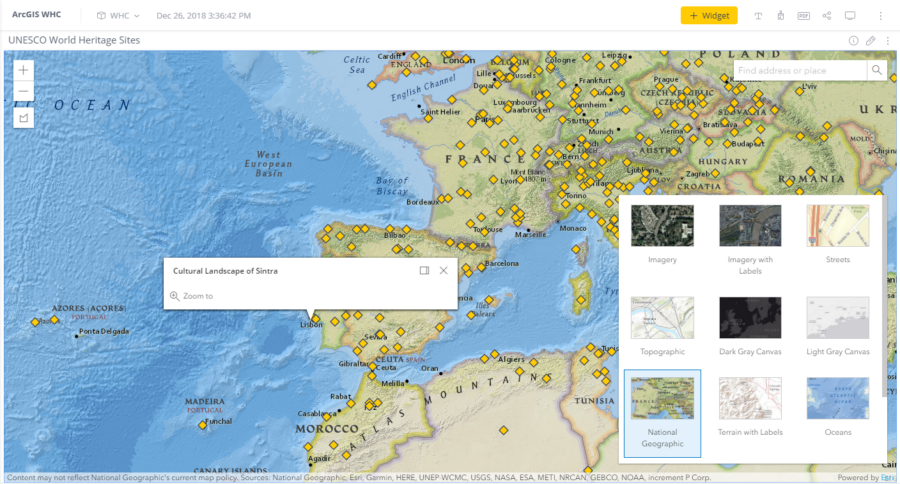Click the presentation screen icon

pyautogui.click(x=850, y=16)
